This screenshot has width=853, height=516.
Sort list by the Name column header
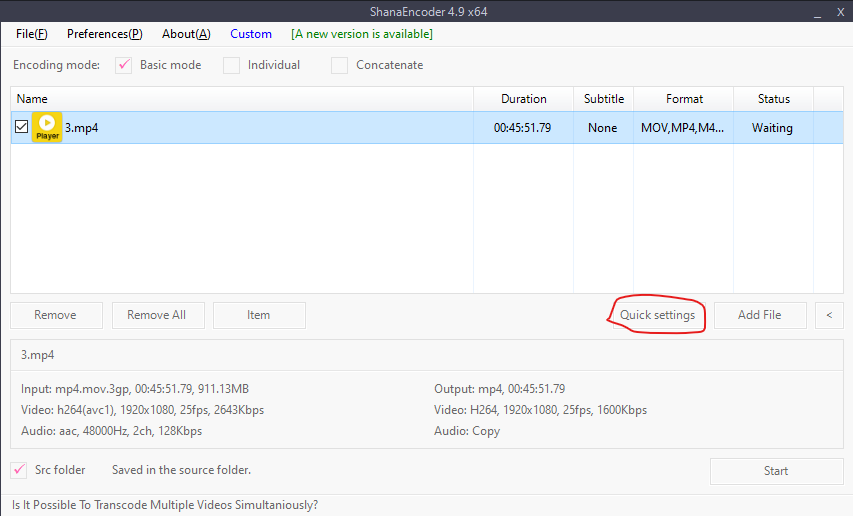coord(242,99)
